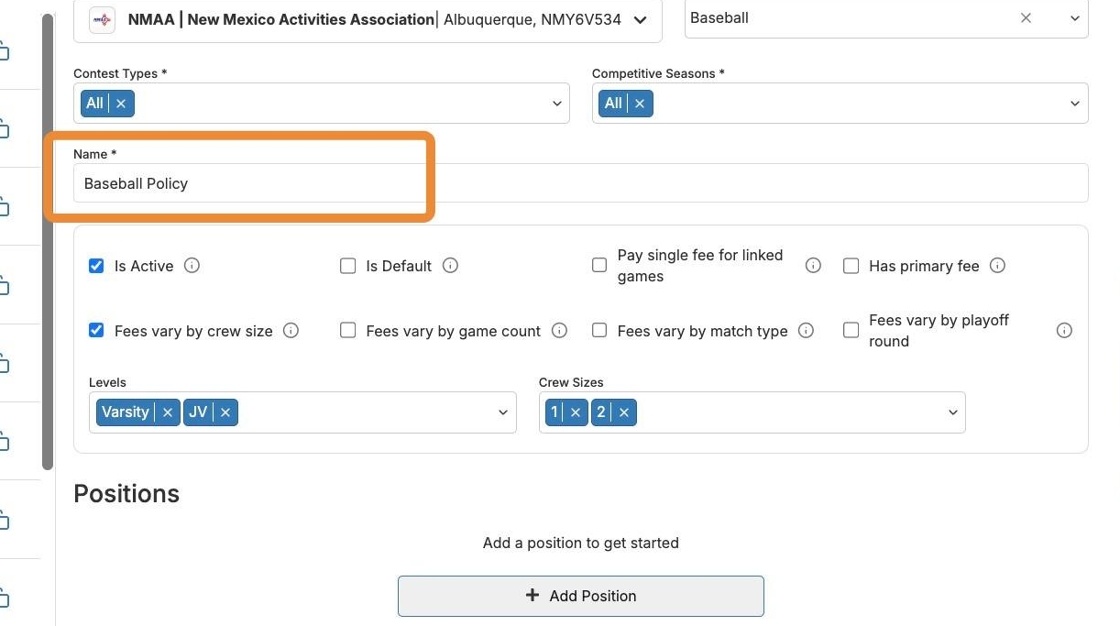Open the Contest Types dropdown

point(557,103)
